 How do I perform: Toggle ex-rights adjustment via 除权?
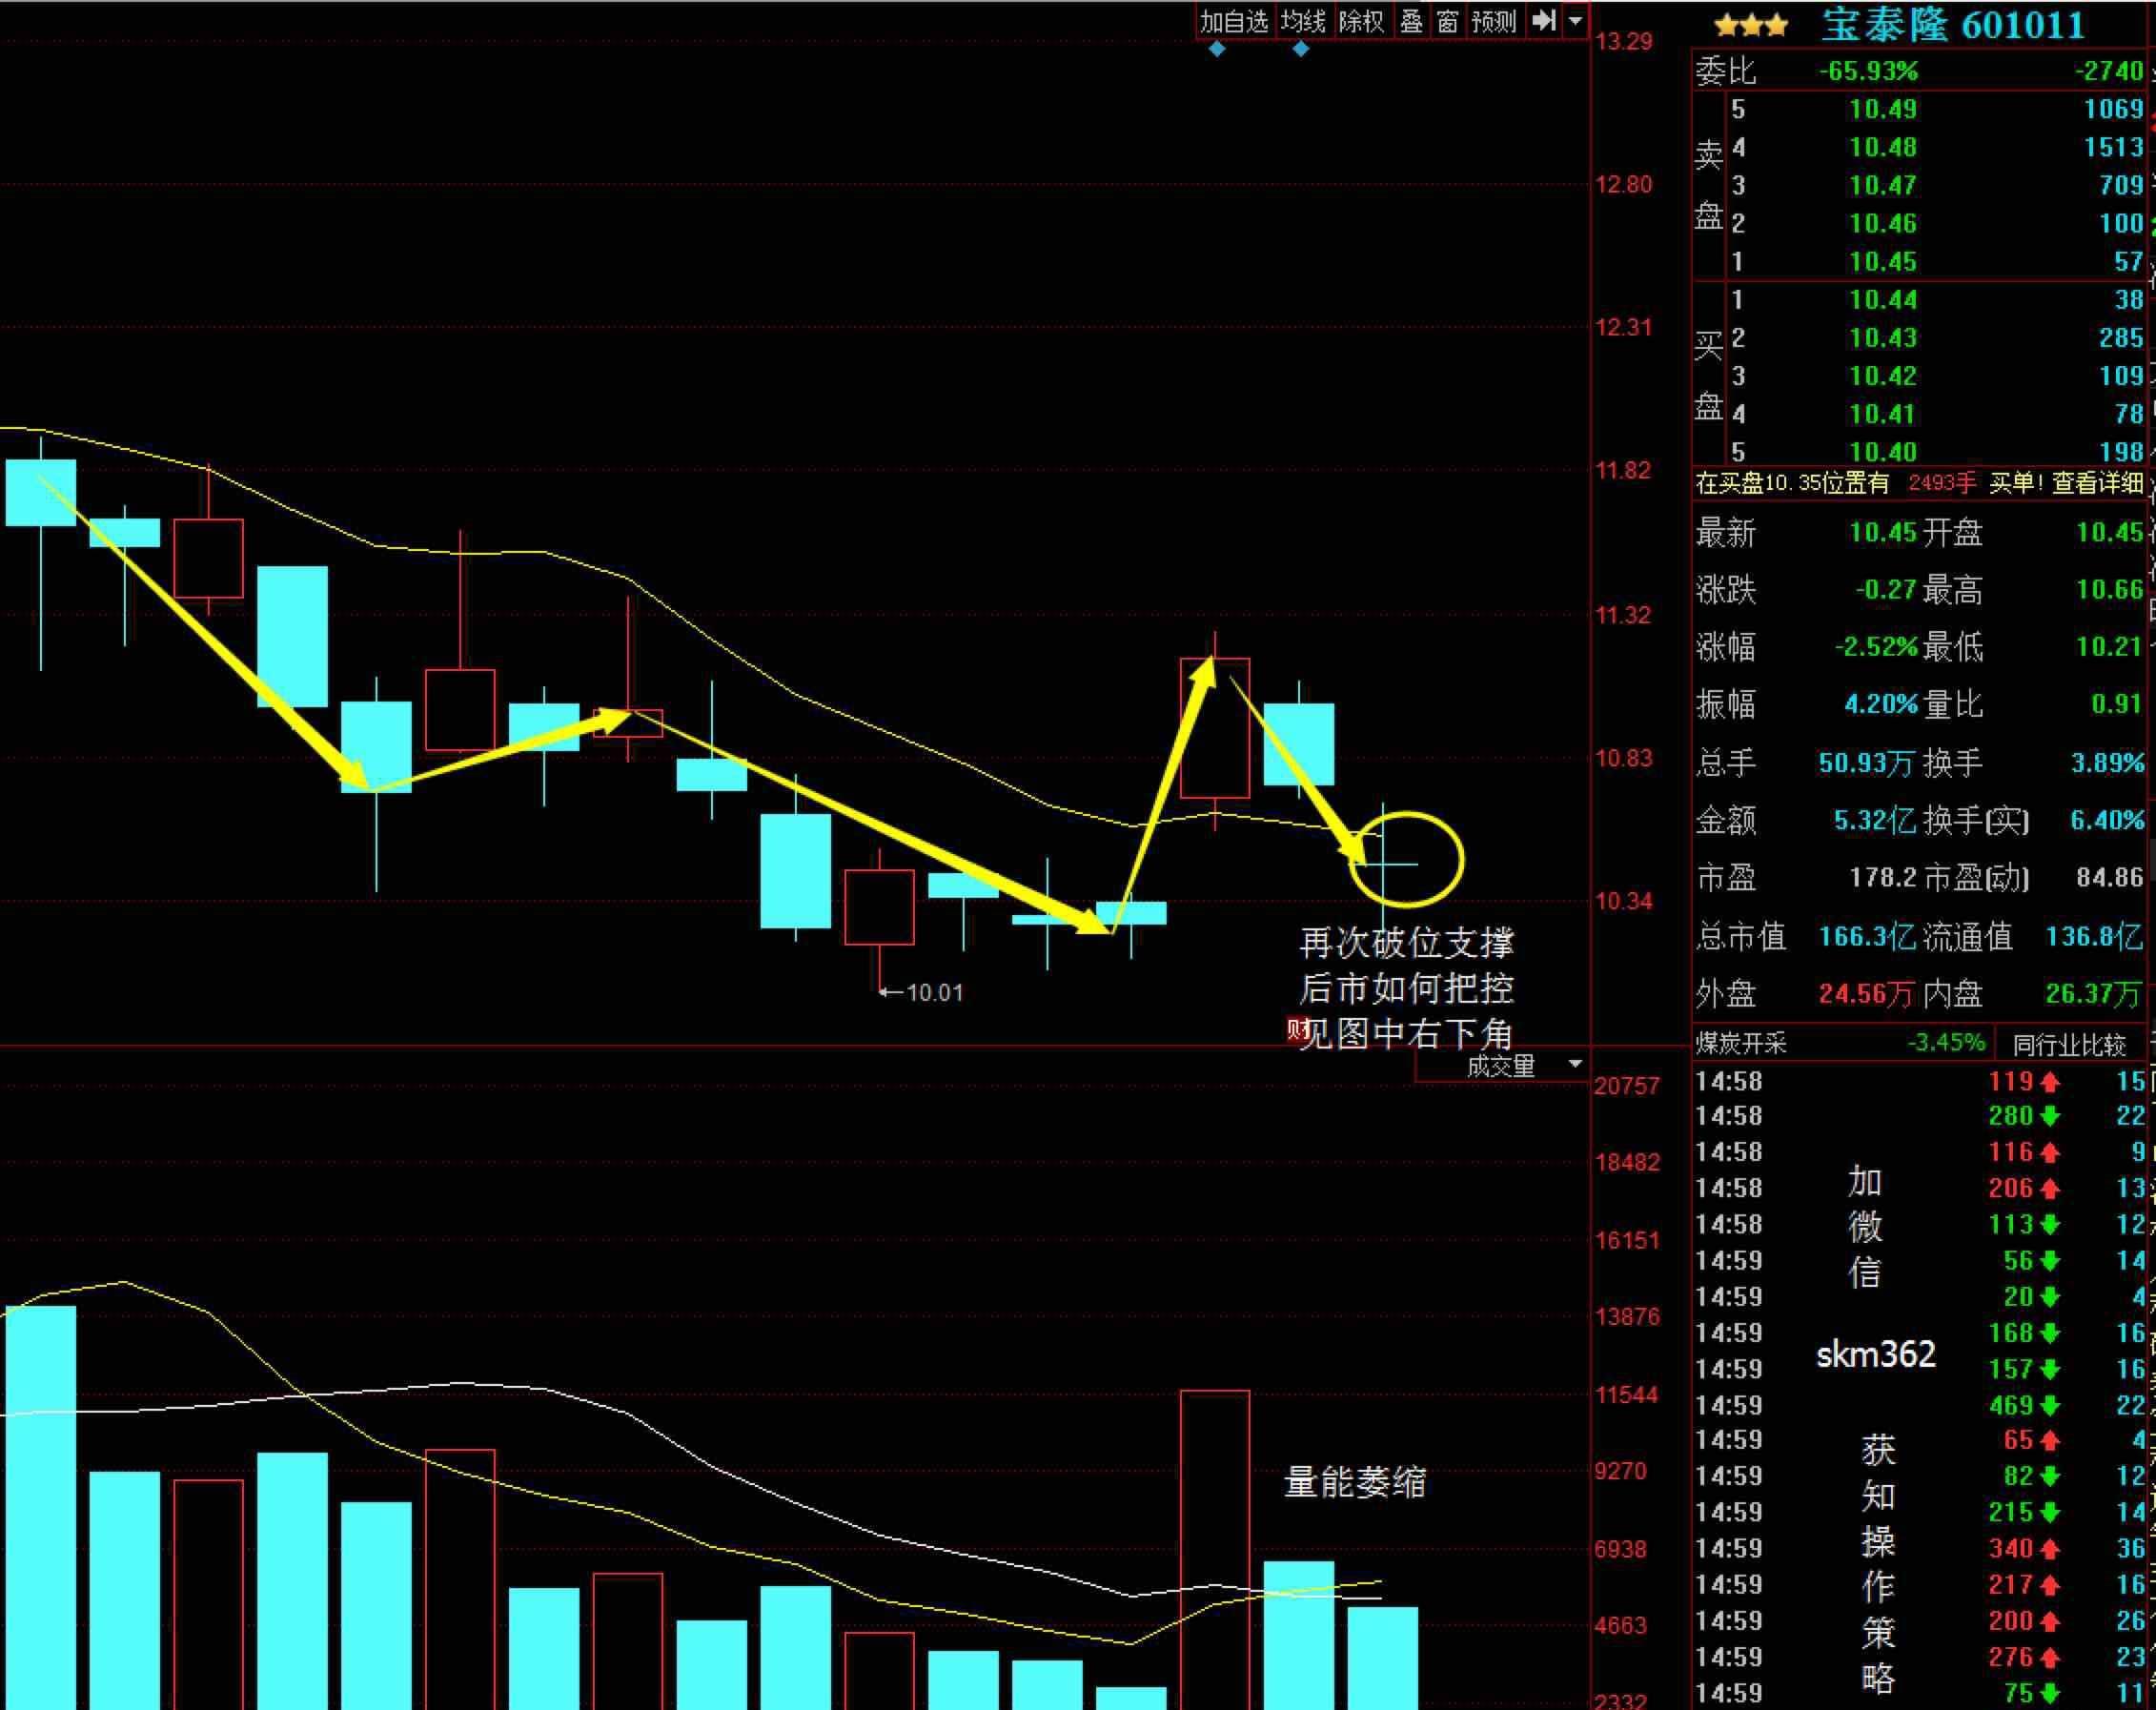tap(1362, 21)
